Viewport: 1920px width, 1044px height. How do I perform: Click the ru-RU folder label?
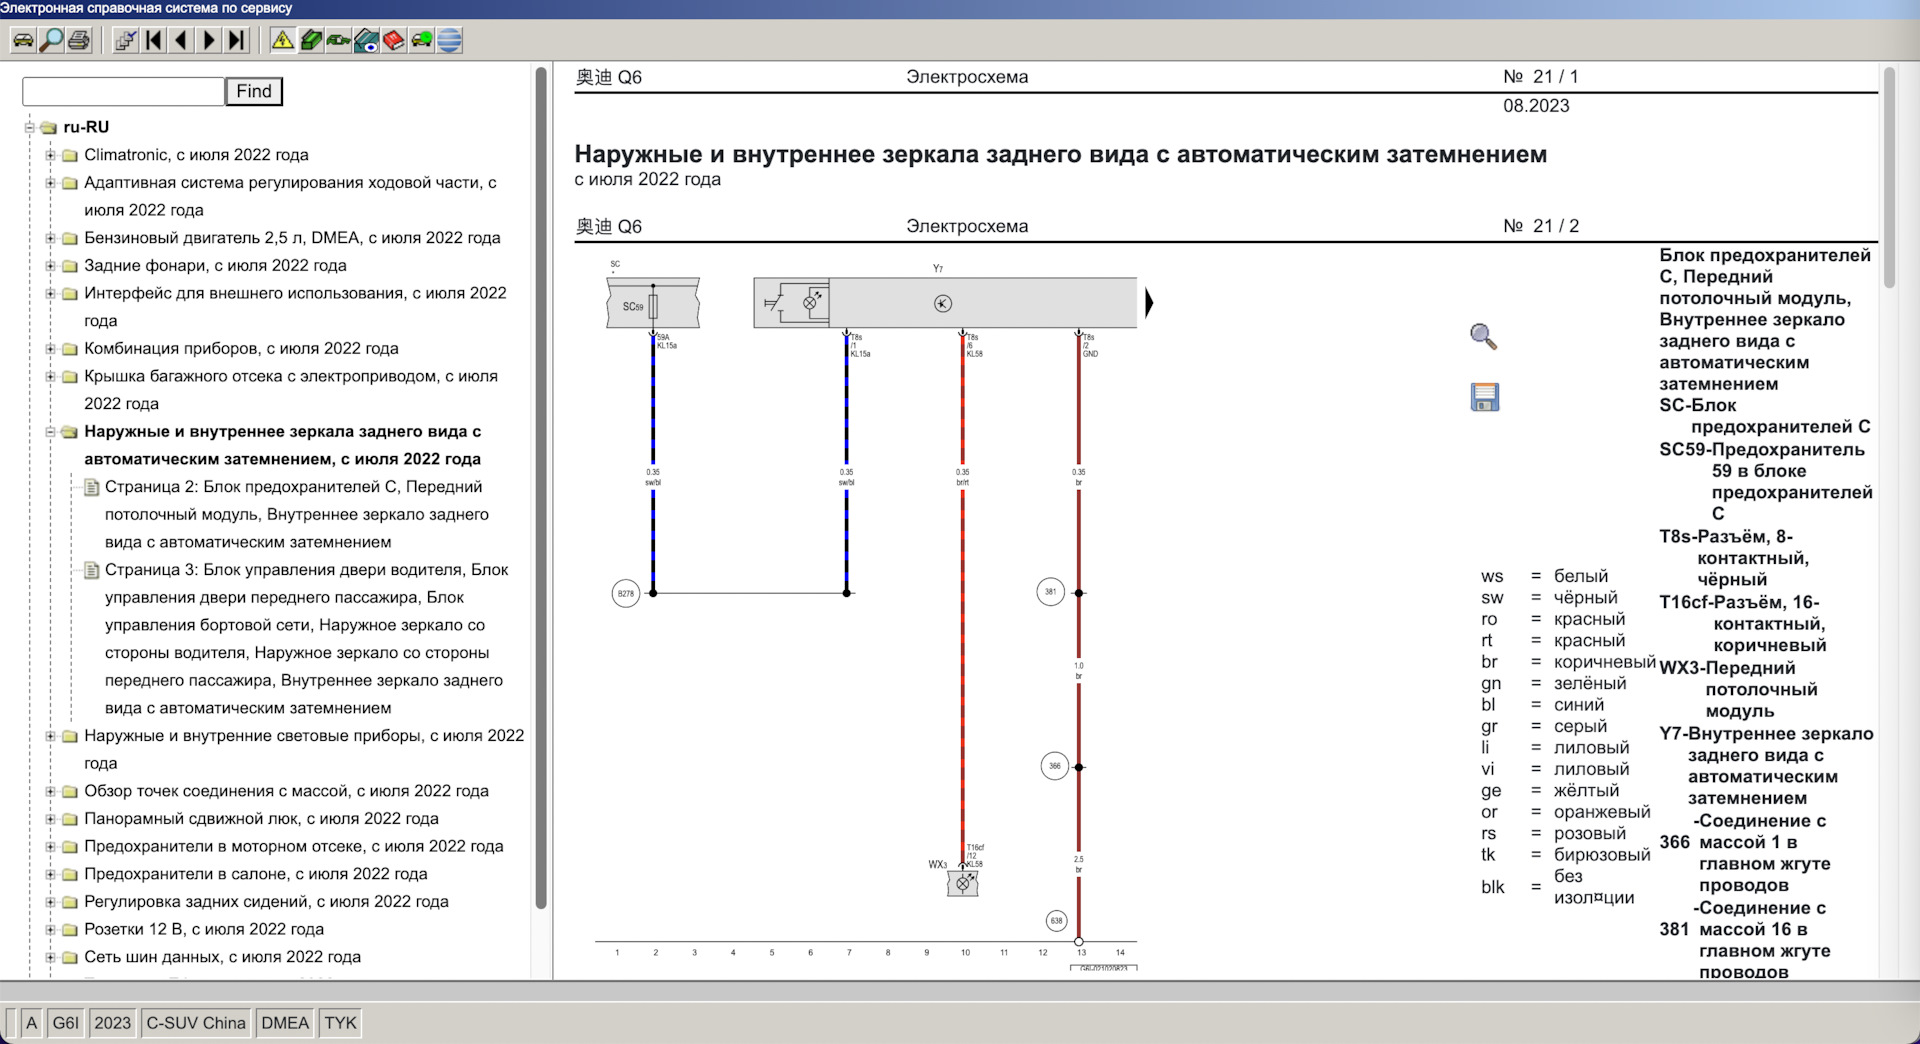(x=86, y=127)
